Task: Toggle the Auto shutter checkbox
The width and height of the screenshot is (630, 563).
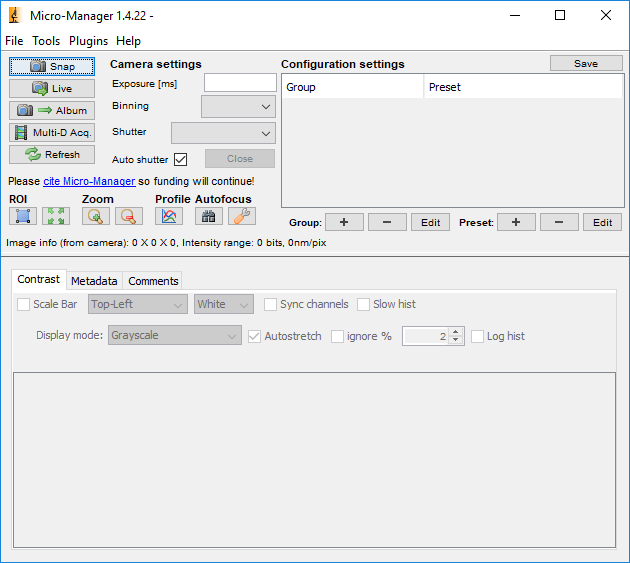Action: tap(181, 159)
